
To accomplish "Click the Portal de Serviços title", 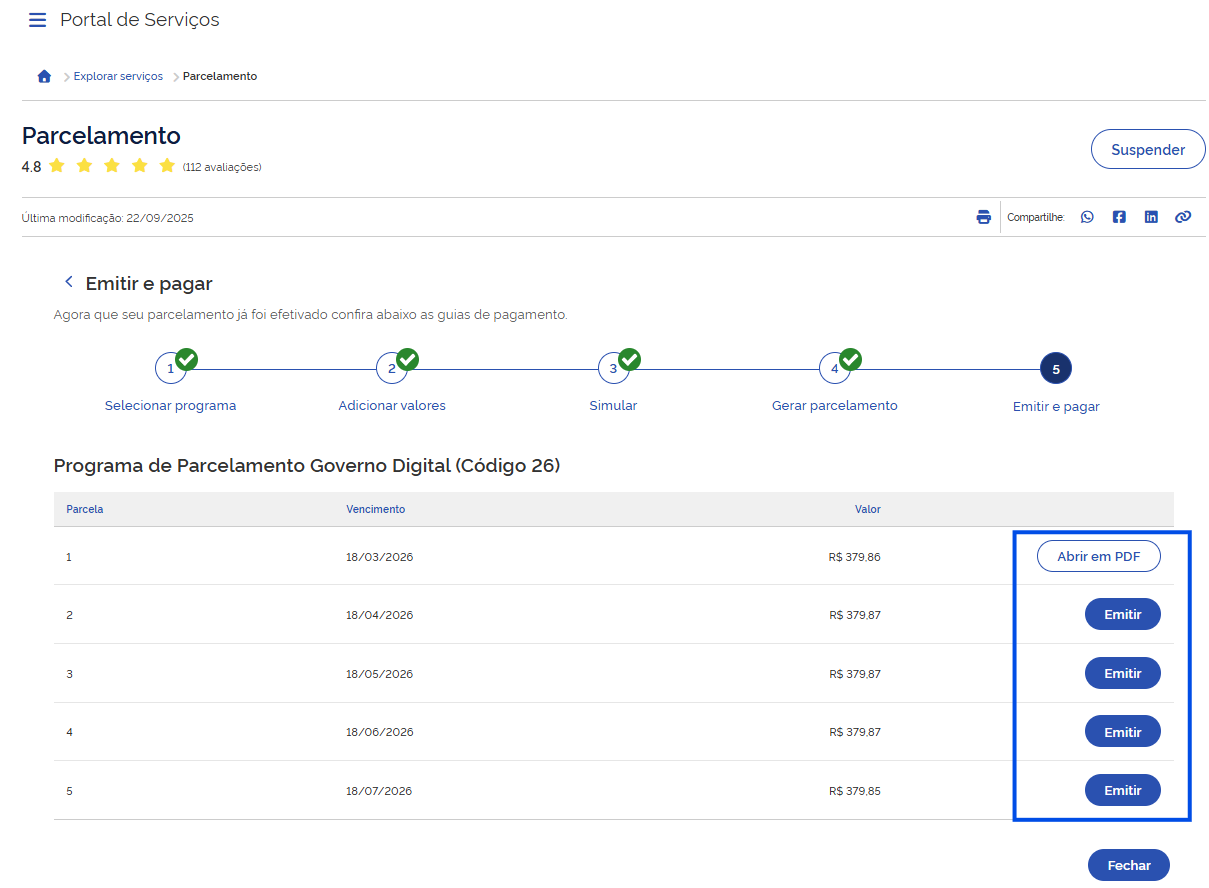I will click(140, 20).
